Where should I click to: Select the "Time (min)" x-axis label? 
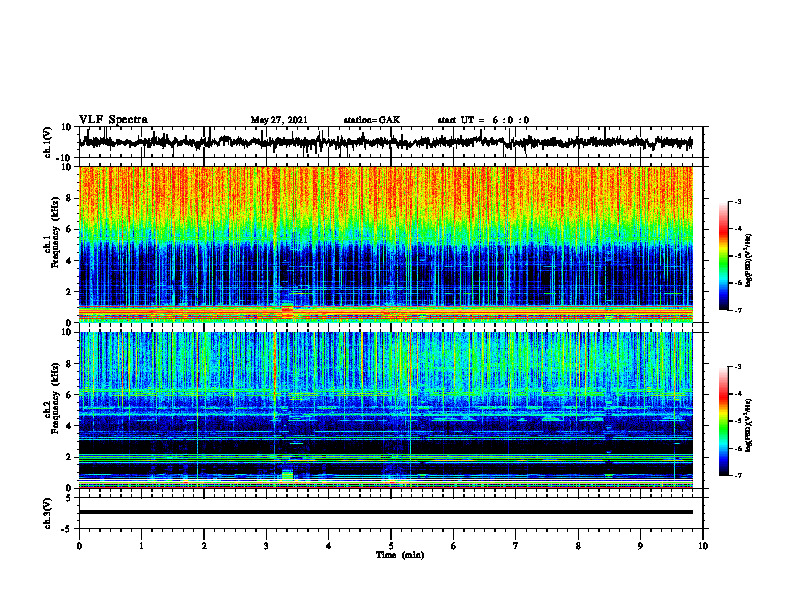click(400, 555)
